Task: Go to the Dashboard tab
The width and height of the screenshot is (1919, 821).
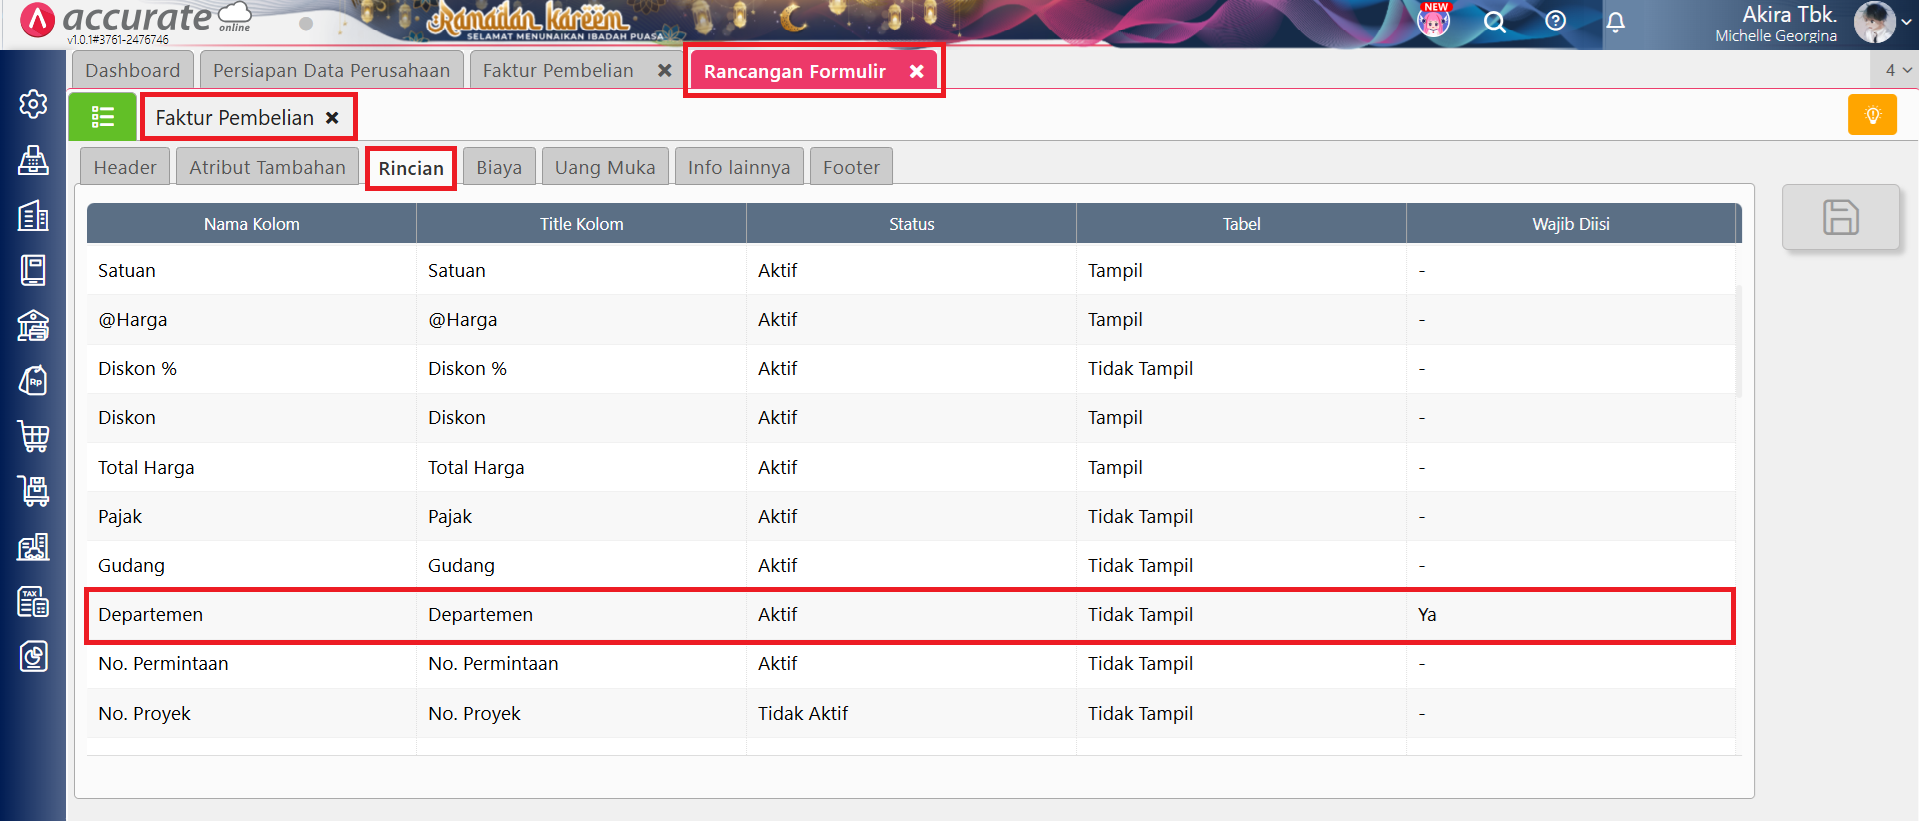Action: (x=132, y=70)
